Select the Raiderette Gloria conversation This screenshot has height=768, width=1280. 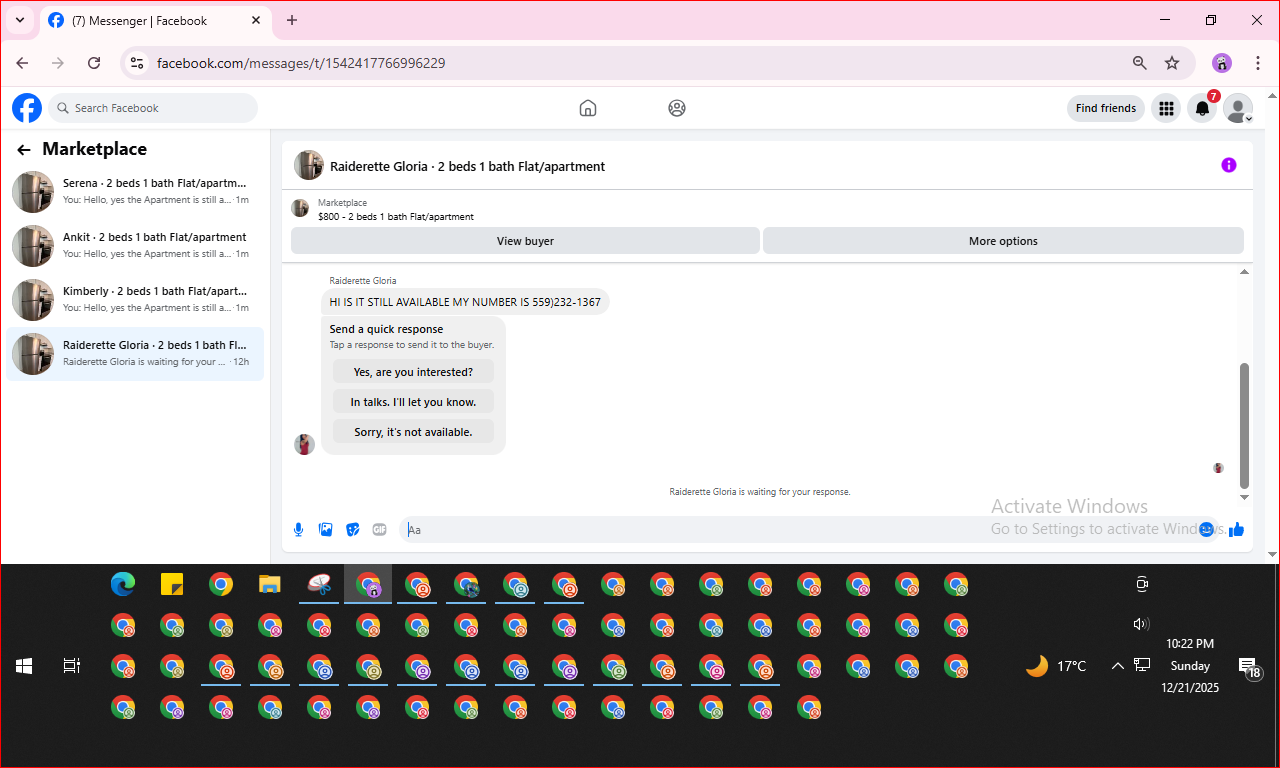[135, 353]
